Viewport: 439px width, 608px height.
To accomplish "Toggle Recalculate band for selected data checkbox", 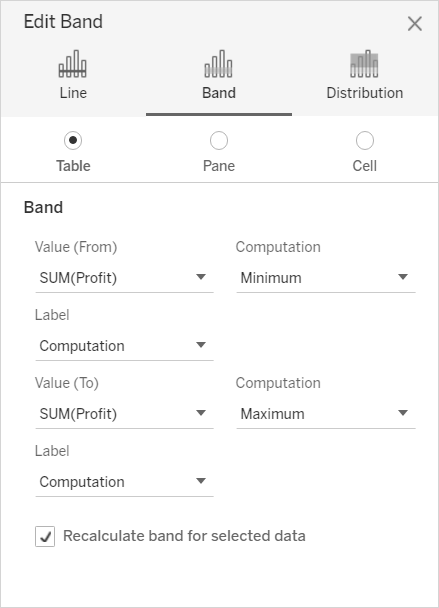I will pos(45,536).
